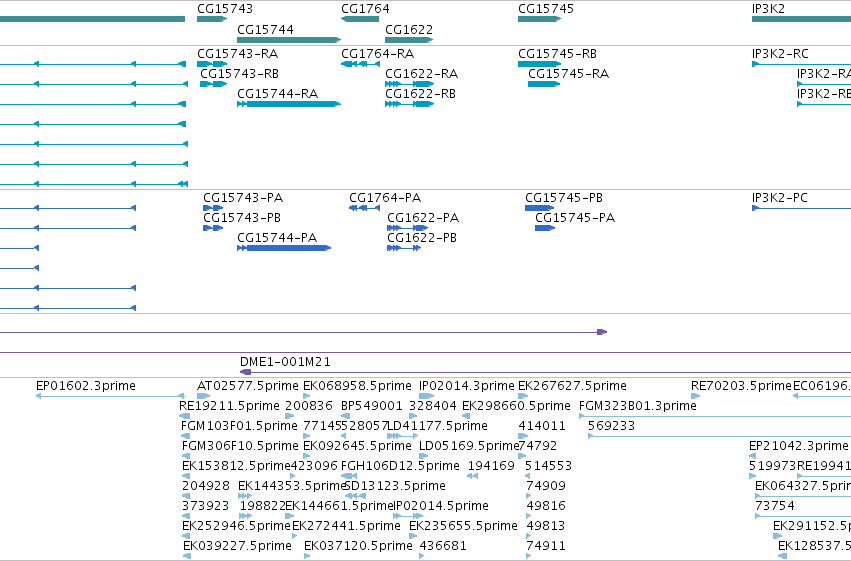Click the CG15743 gene label

coord(225,9)
